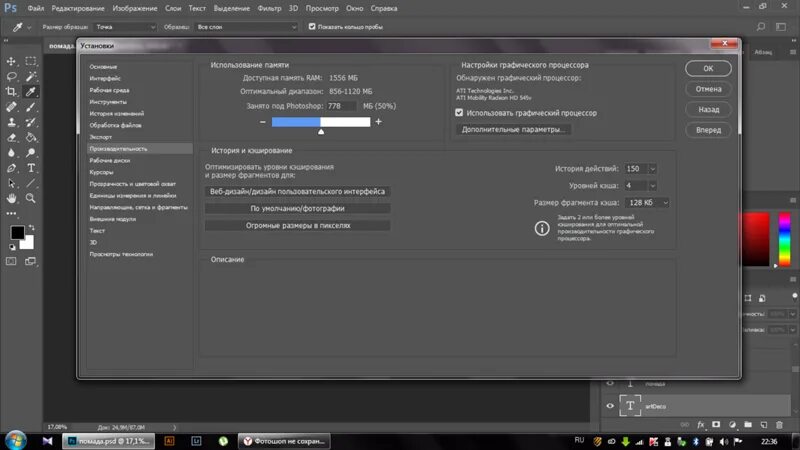
Task: Select the Lasso tool
Action: [11, 77]
